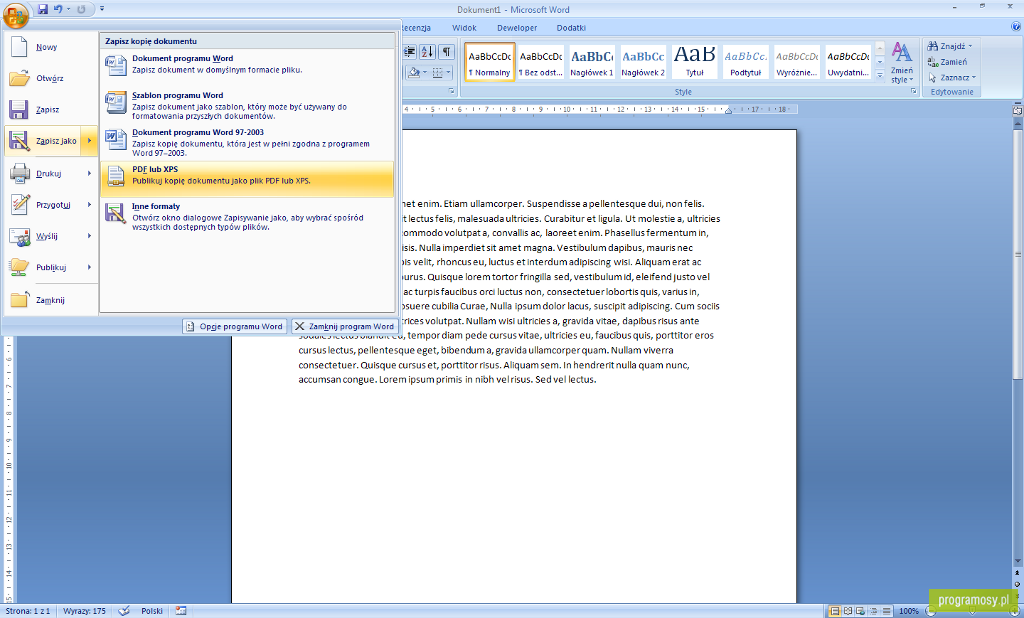This screenshot has width=1024, height=618.
Task: Toggle macro recording in the status bar
Action: pyautogui.click(x=181, y=611)
